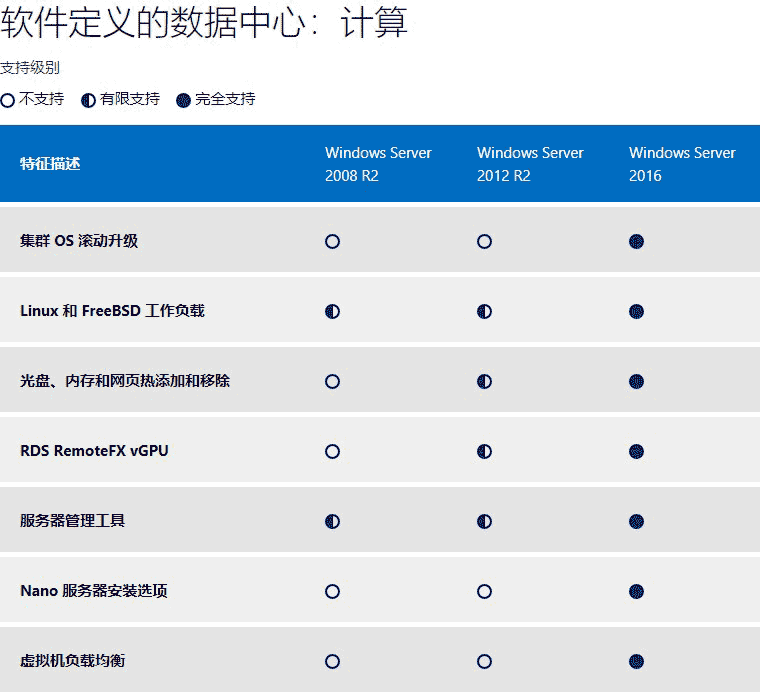This screenshot has height=692, width=760.
Task: Click the Windows Server 2008 R2 column header
Action: click(x=378, y=164)
